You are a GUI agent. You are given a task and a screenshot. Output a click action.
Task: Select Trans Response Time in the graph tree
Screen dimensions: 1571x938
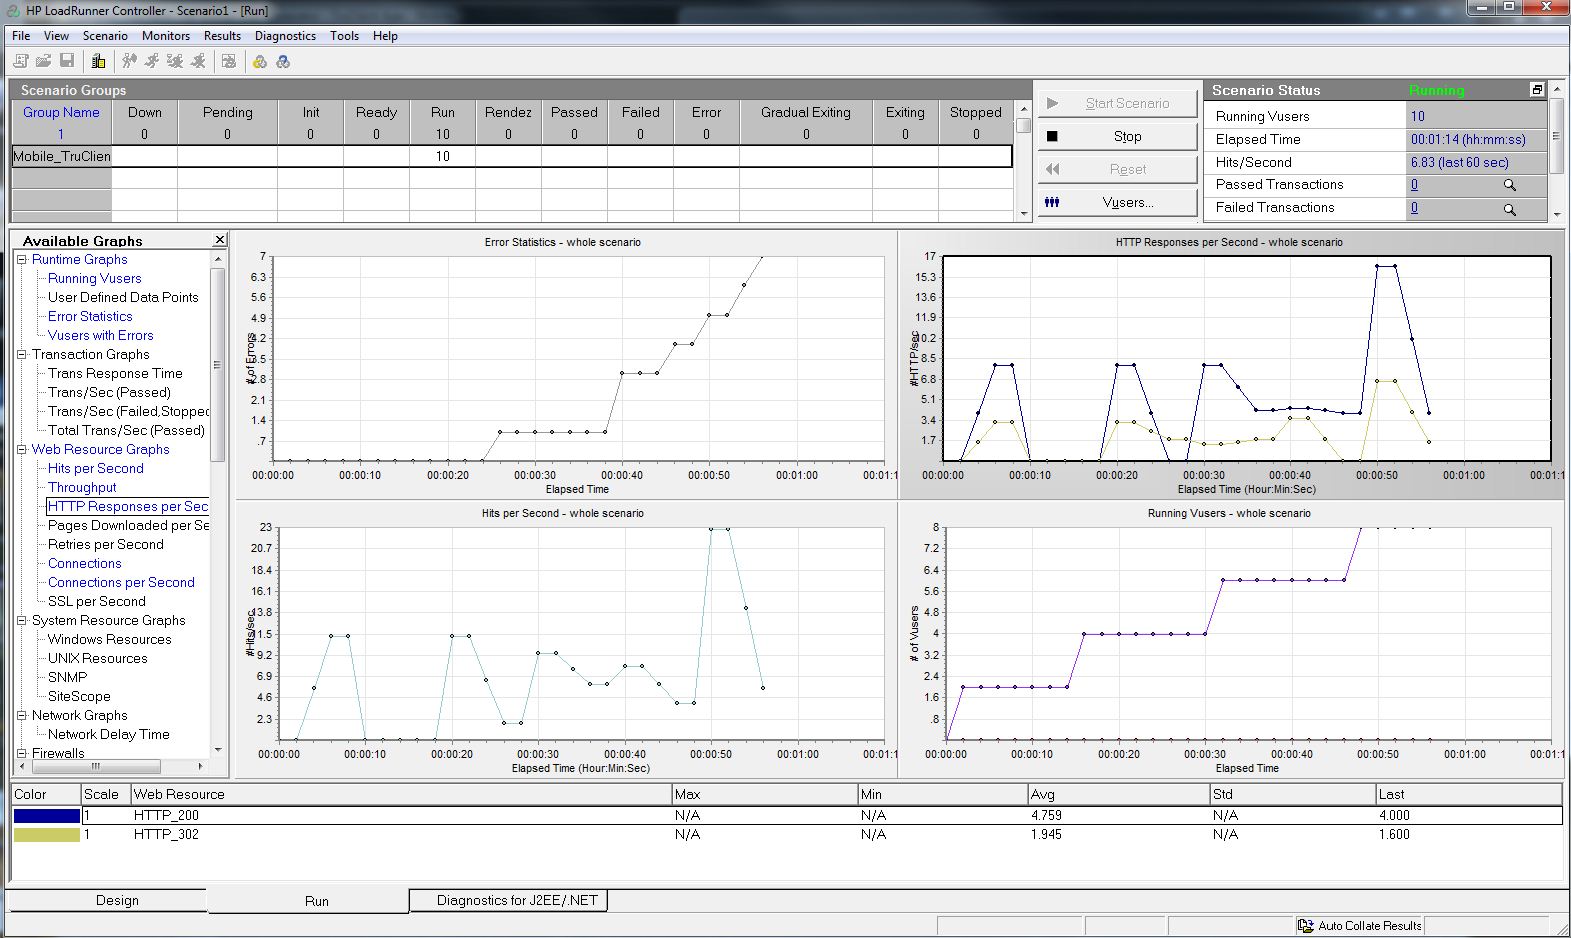point(115,374)
